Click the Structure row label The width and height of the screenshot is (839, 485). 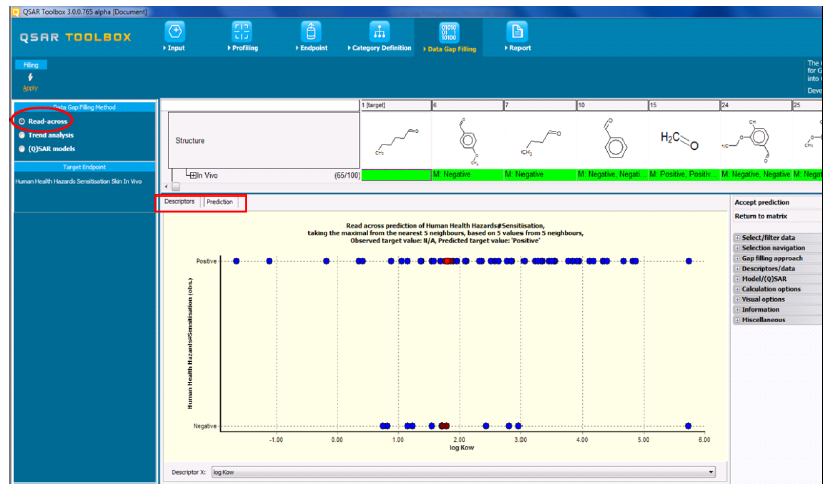(190, 141)
